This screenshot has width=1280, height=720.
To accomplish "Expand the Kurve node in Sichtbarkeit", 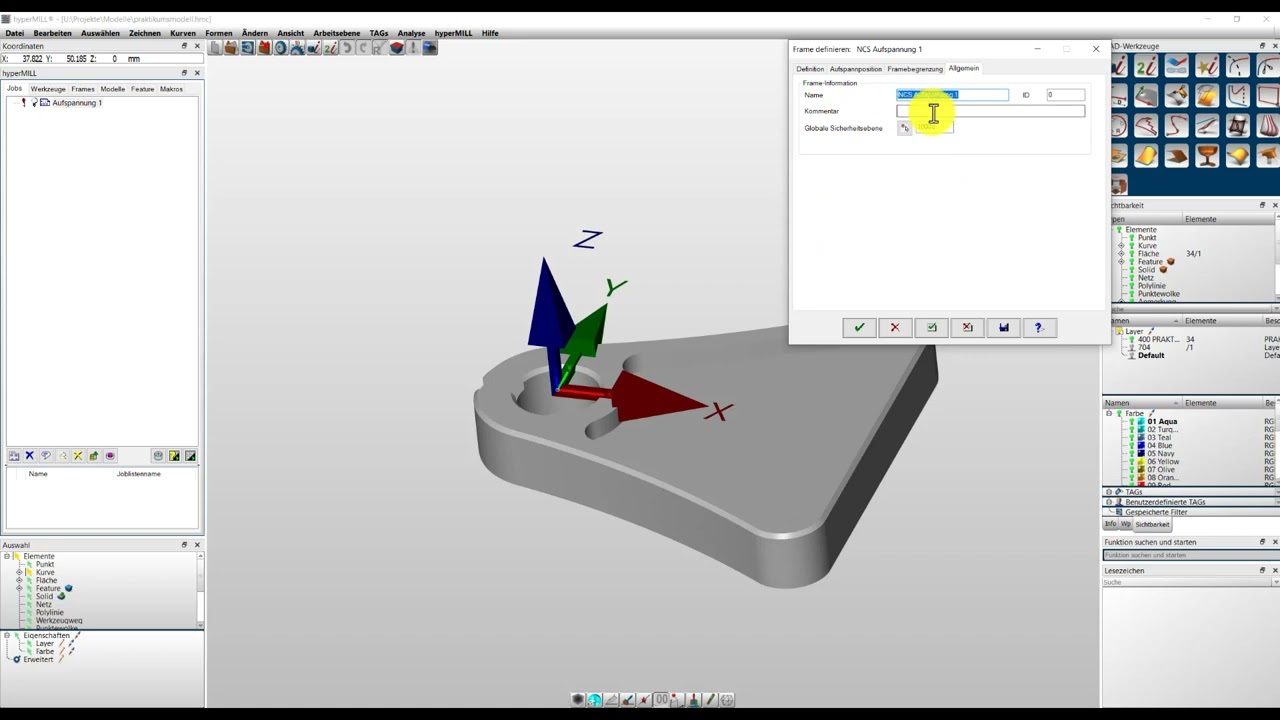I will (x=1121, y=246).
